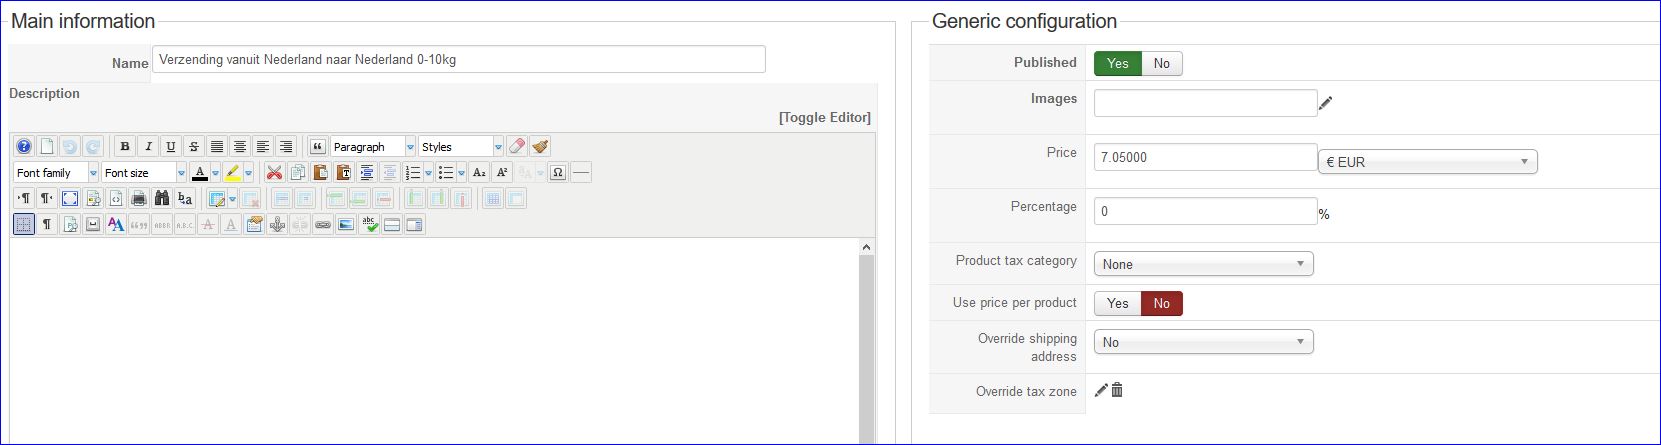
Task: Expand the Product tax category dropdown
Action: [1203, 264]
